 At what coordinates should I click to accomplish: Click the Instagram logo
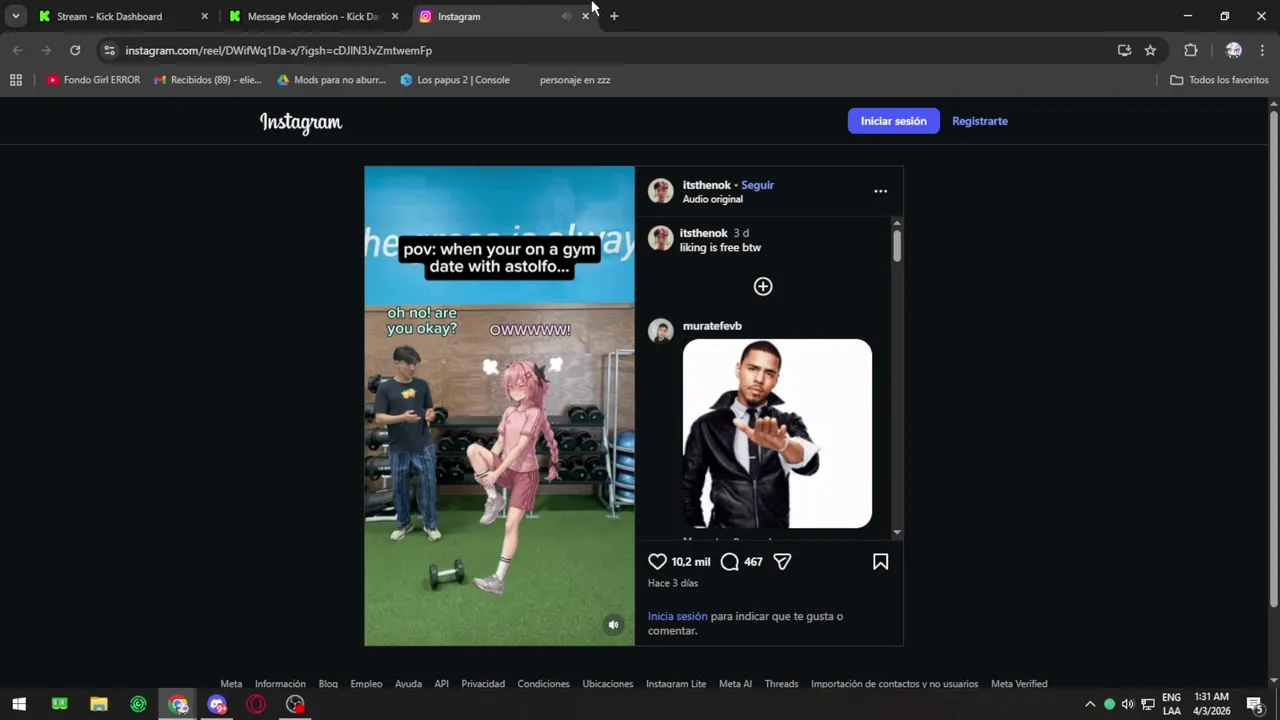(x=301, y=122)
